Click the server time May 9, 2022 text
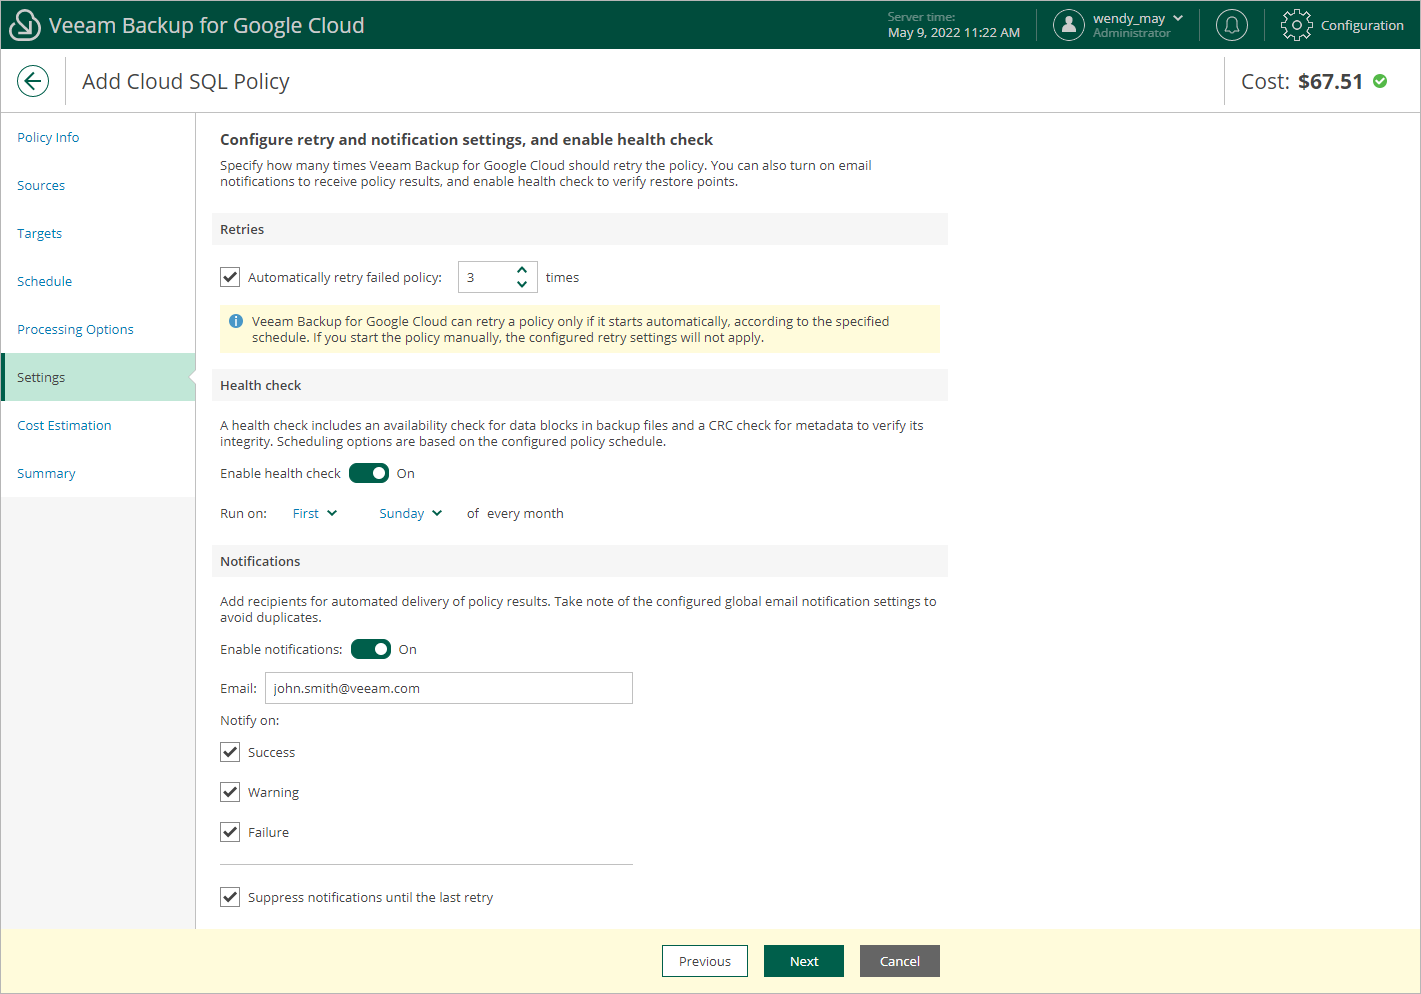 click(954, 32)
